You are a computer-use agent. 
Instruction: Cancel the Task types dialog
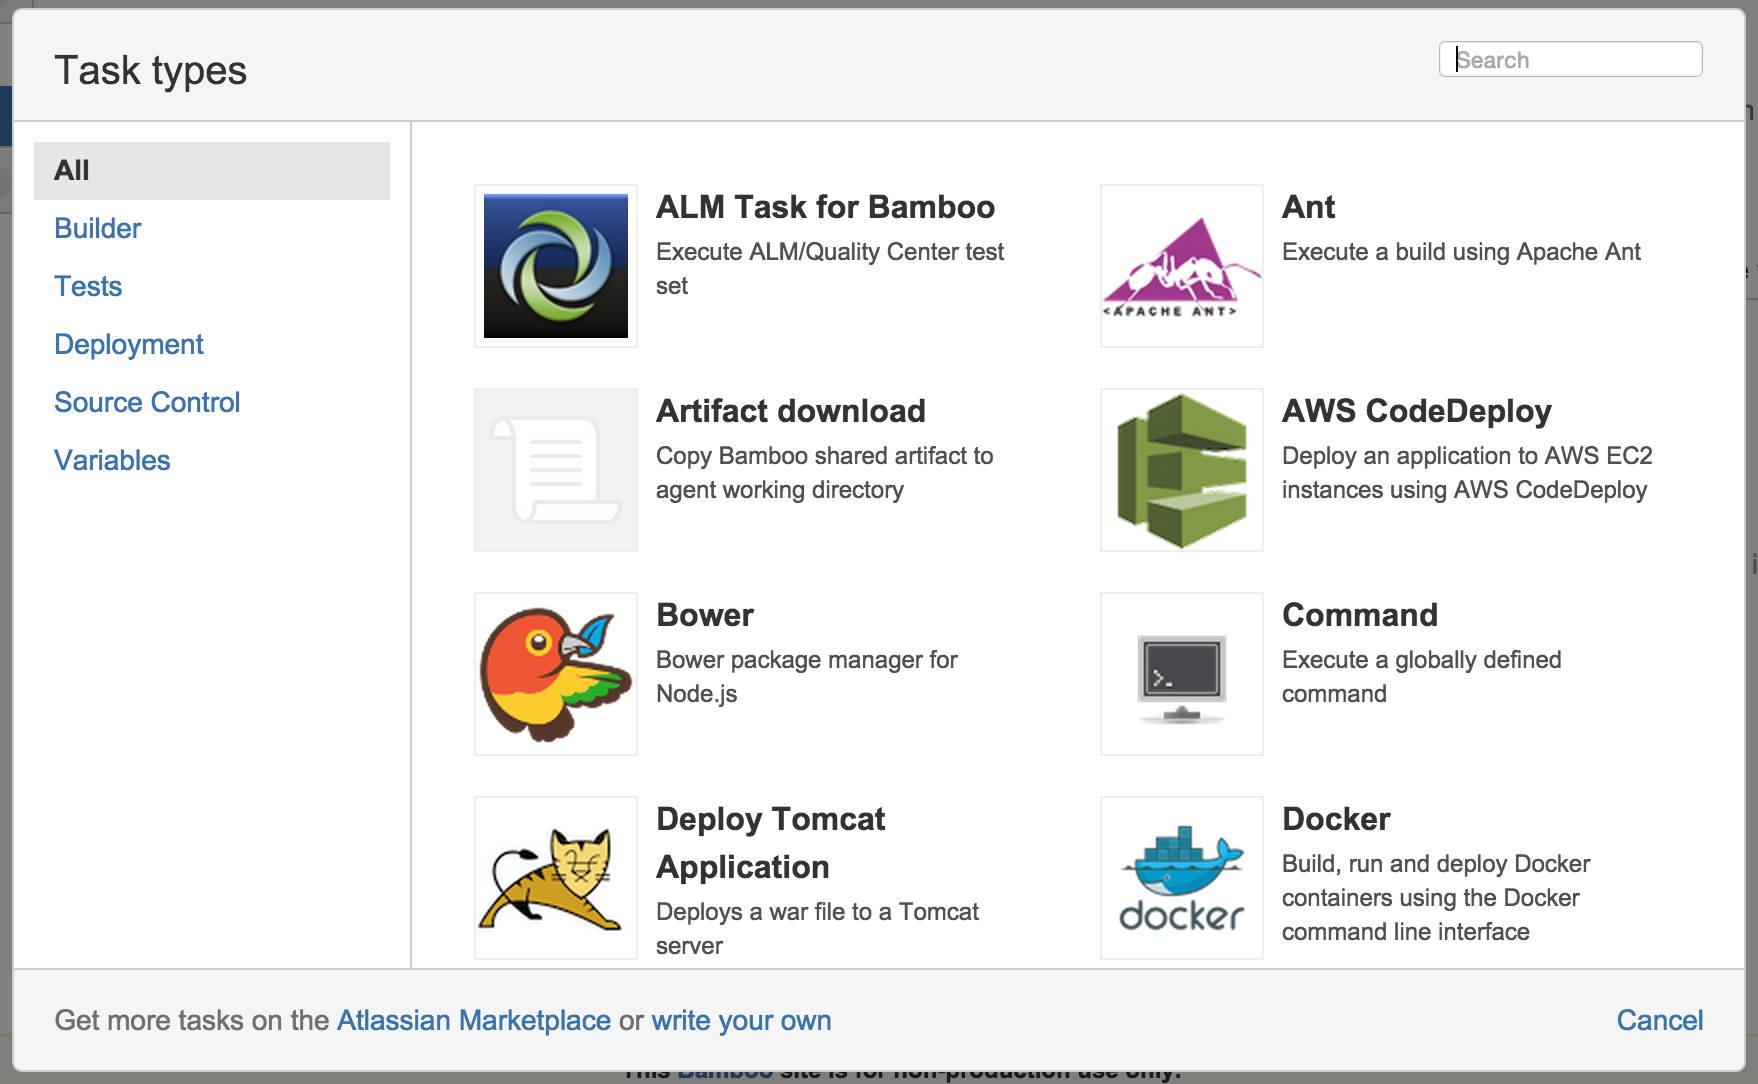[x=1660, y=1020]
